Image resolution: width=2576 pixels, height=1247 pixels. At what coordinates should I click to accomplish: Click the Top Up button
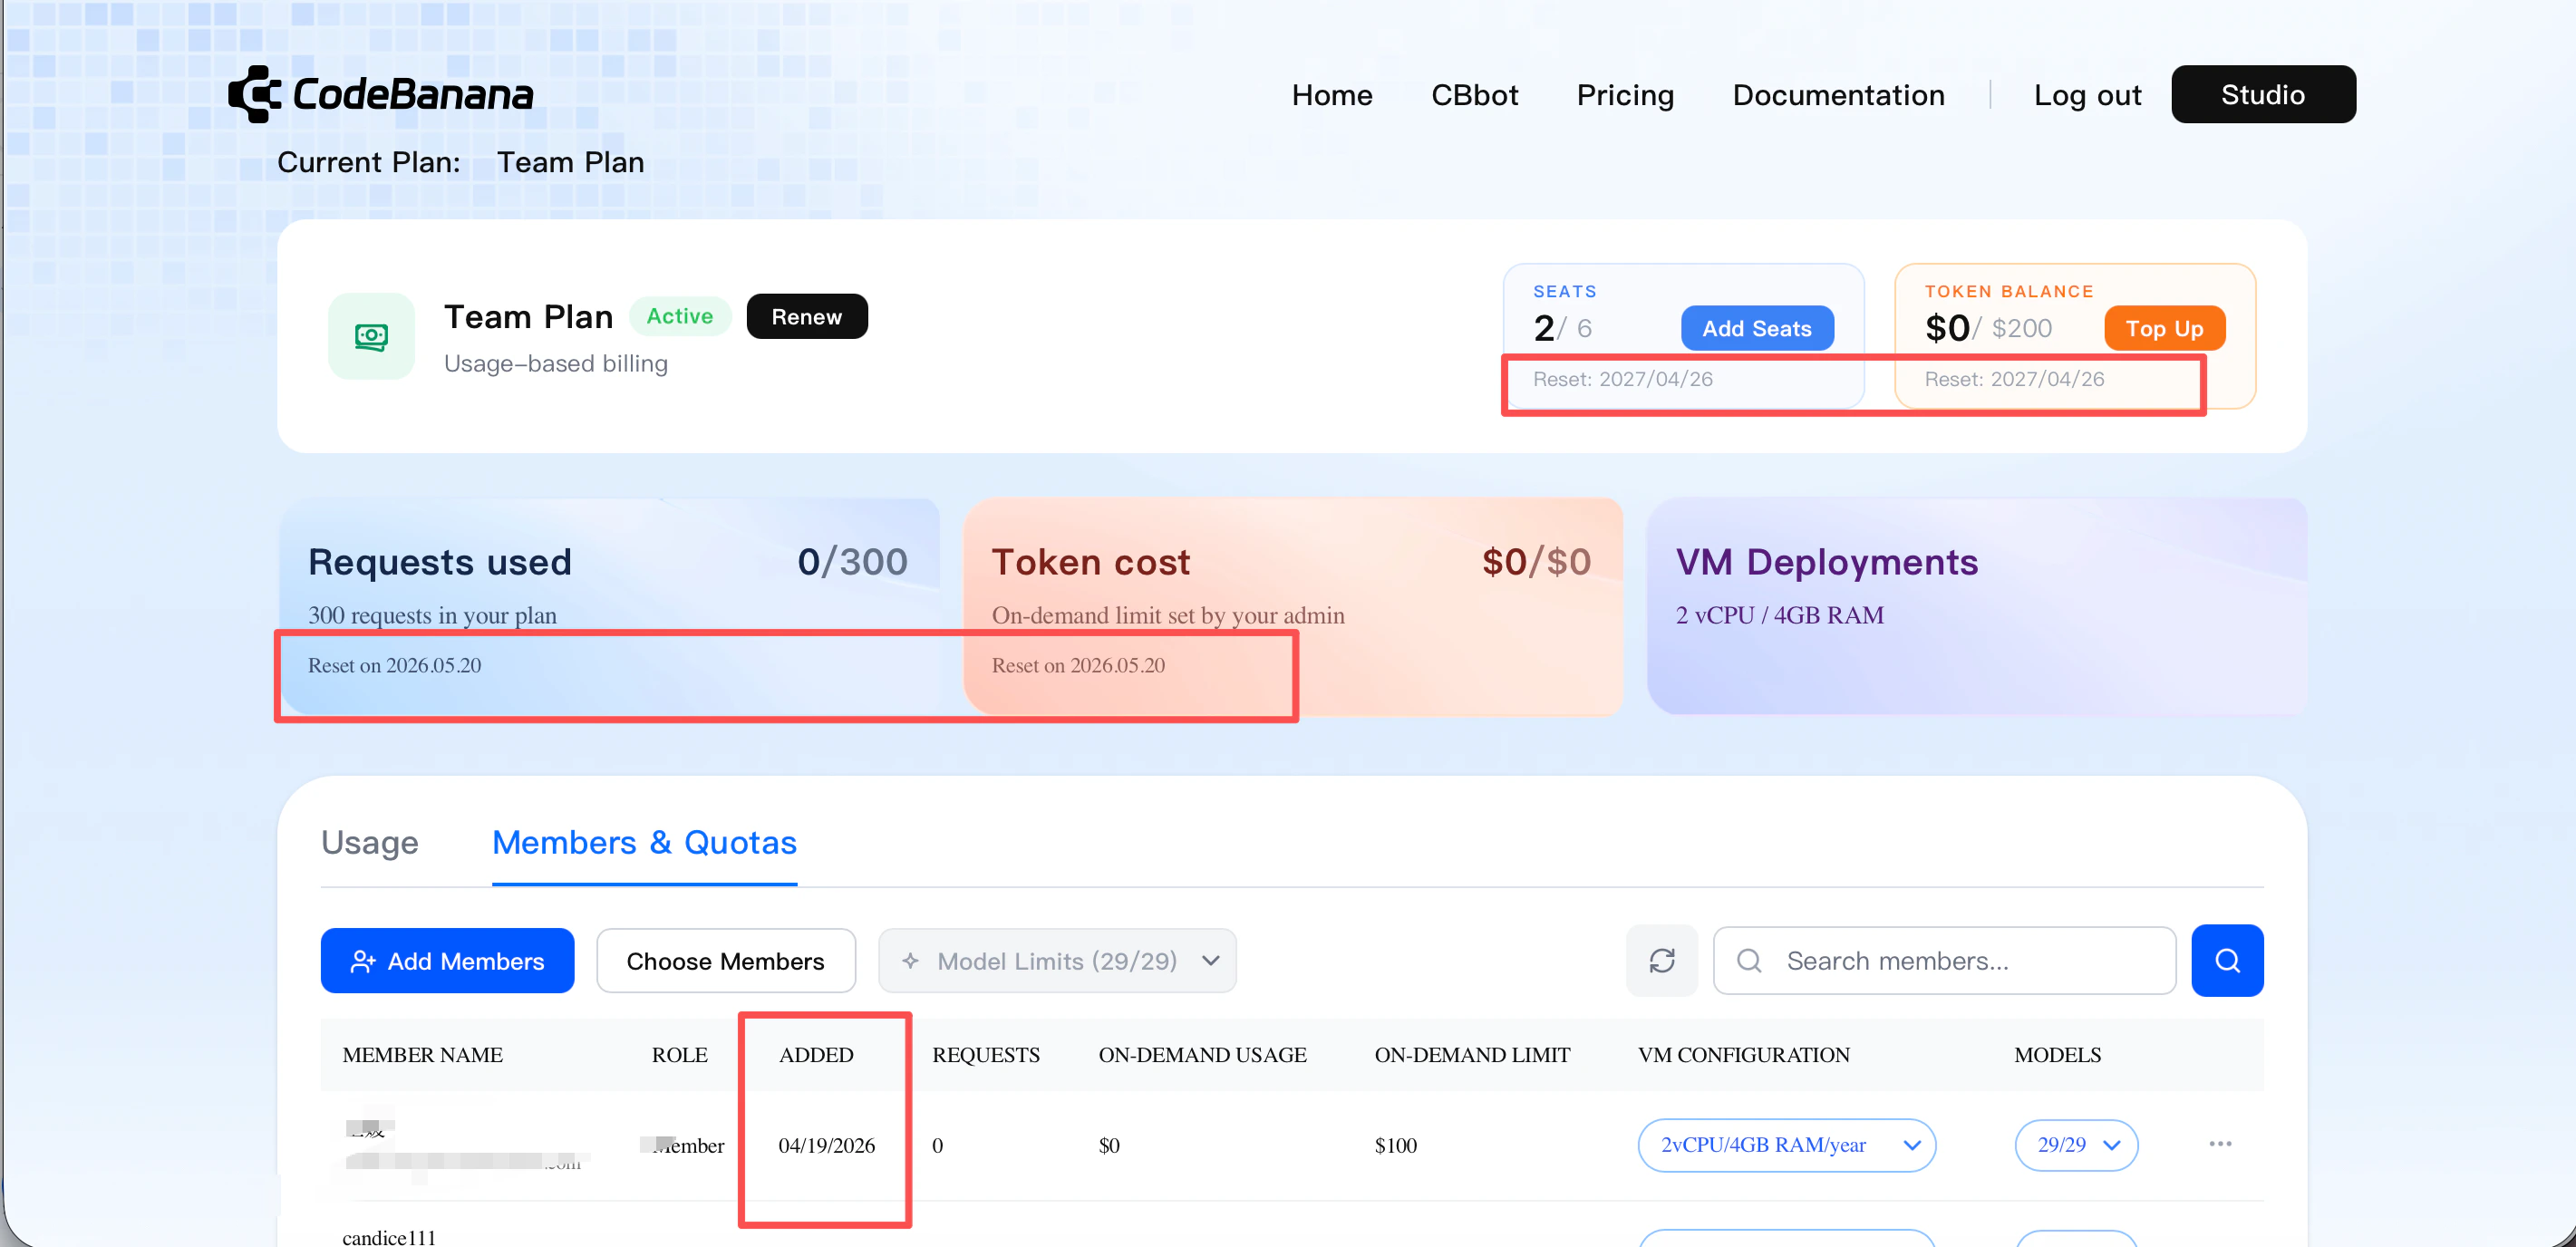[x=2164, y=328]
